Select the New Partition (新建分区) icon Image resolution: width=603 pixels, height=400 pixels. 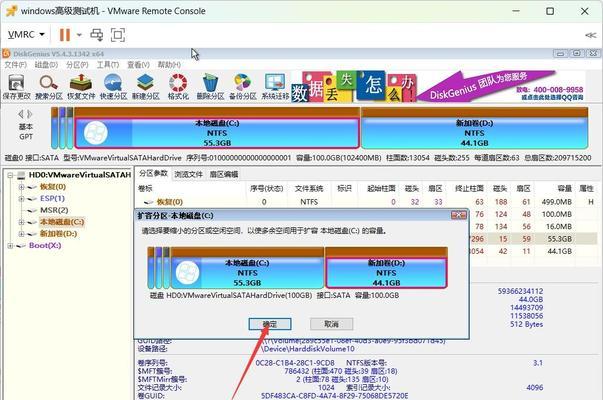pyautogui.click(x=146, y=87)
